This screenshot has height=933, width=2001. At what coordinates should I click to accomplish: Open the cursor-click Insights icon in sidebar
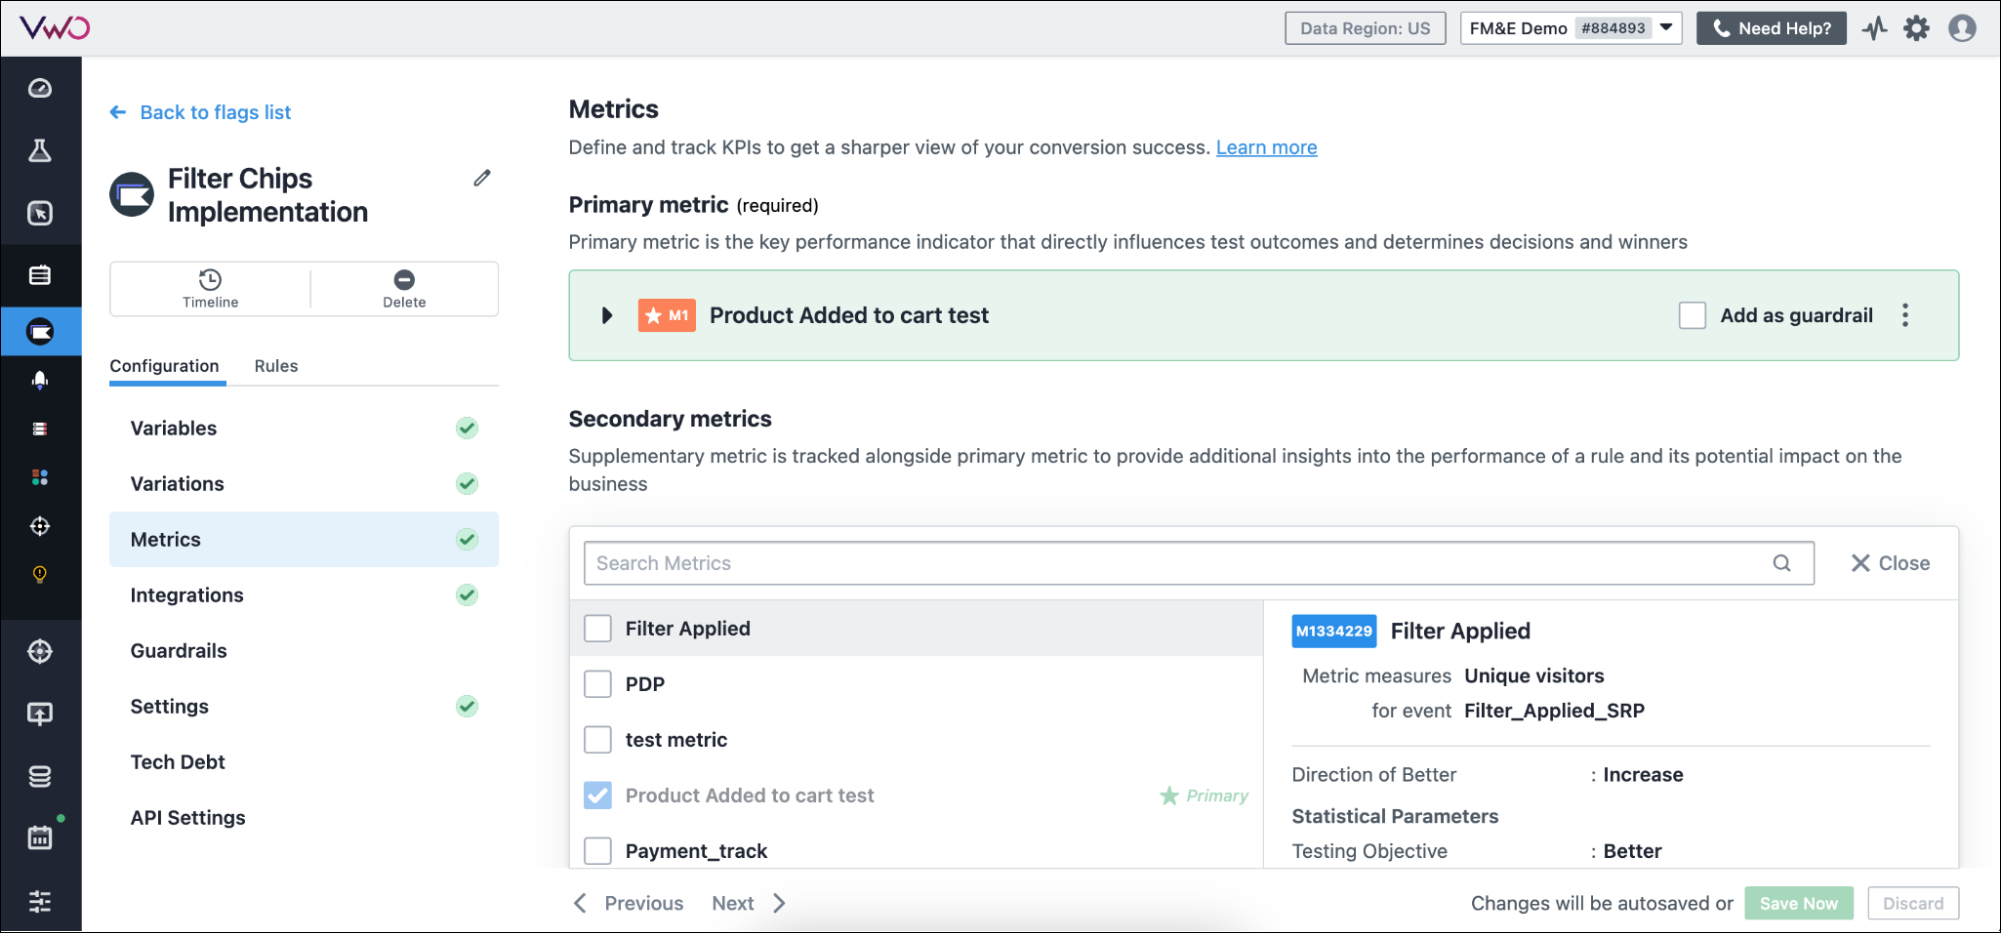(40, 213)
